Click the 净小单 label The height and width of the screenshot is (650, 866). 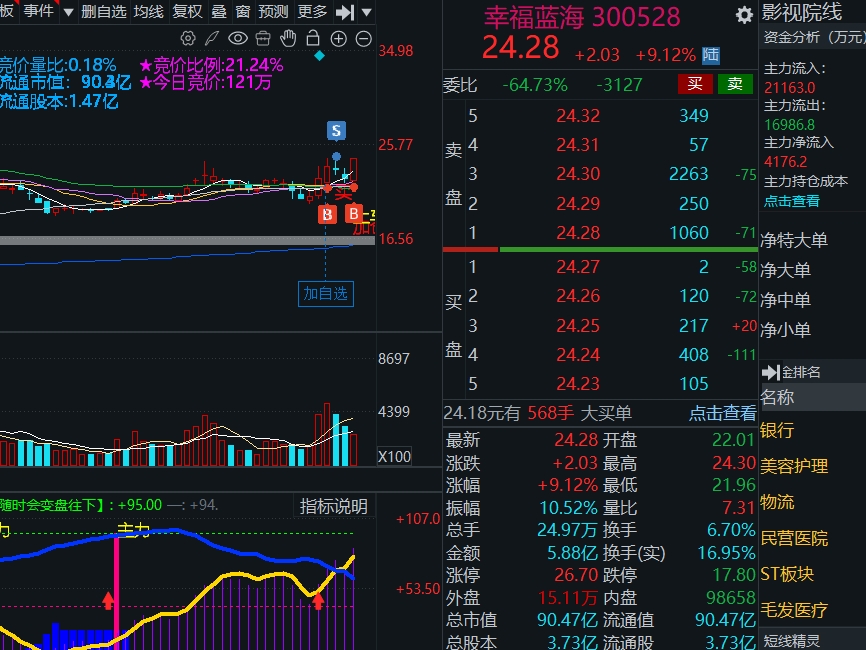785,330
